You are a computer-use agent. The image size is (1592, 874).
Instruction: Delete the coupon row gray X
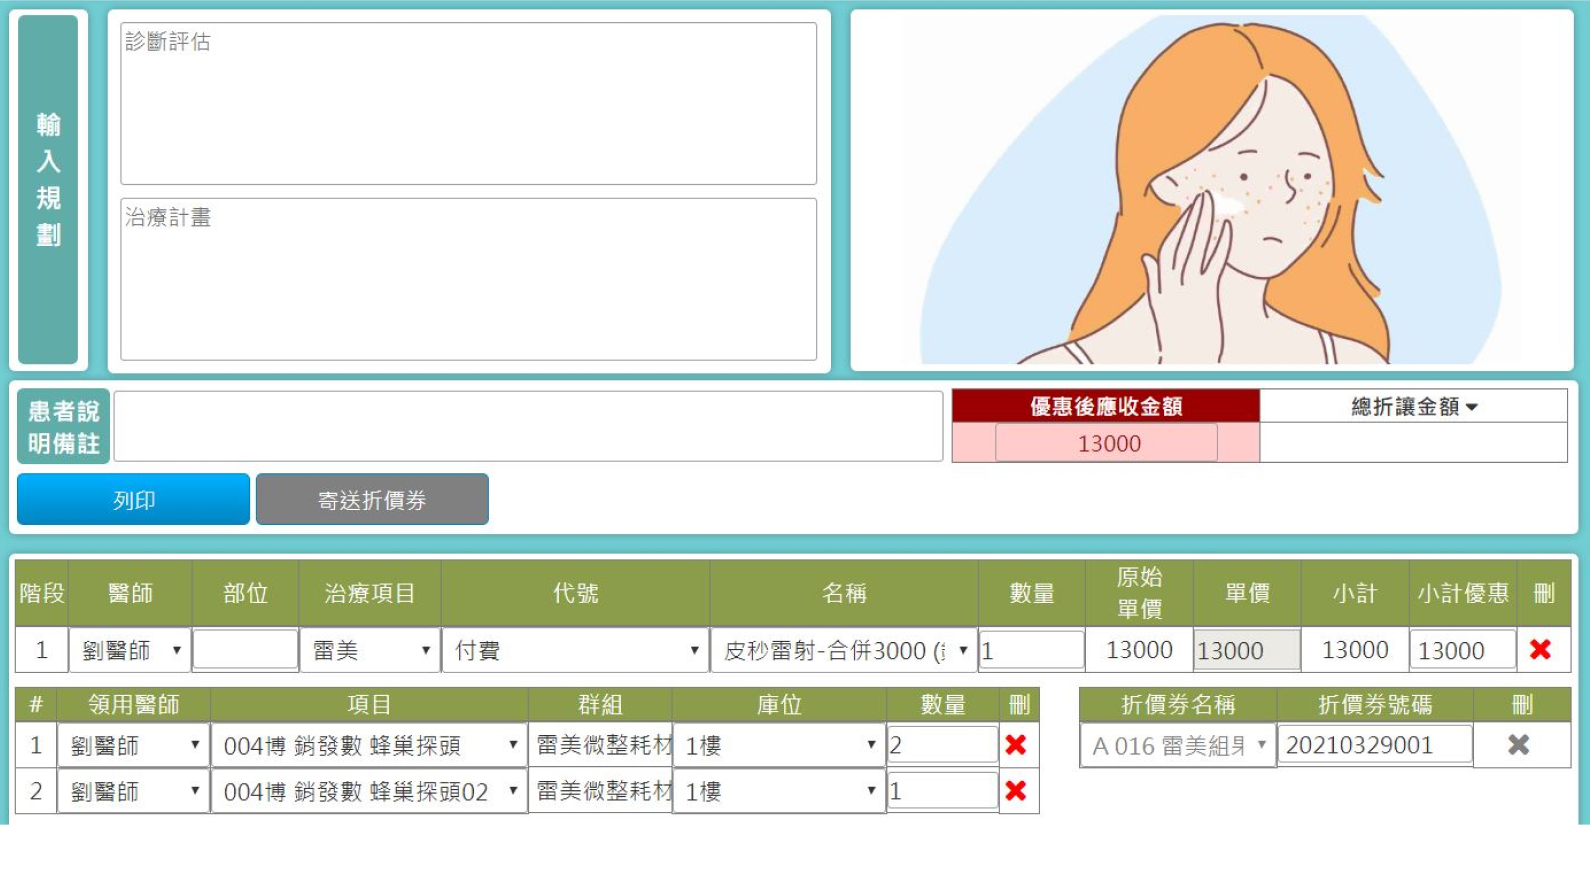(x=1519, y=745)
